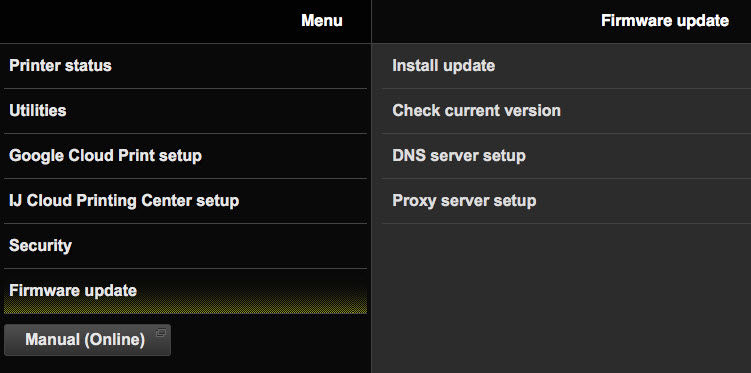Screen dimensions: 751x373
Task: Open Proxy server setup
Action: click(x=566, y=201)
